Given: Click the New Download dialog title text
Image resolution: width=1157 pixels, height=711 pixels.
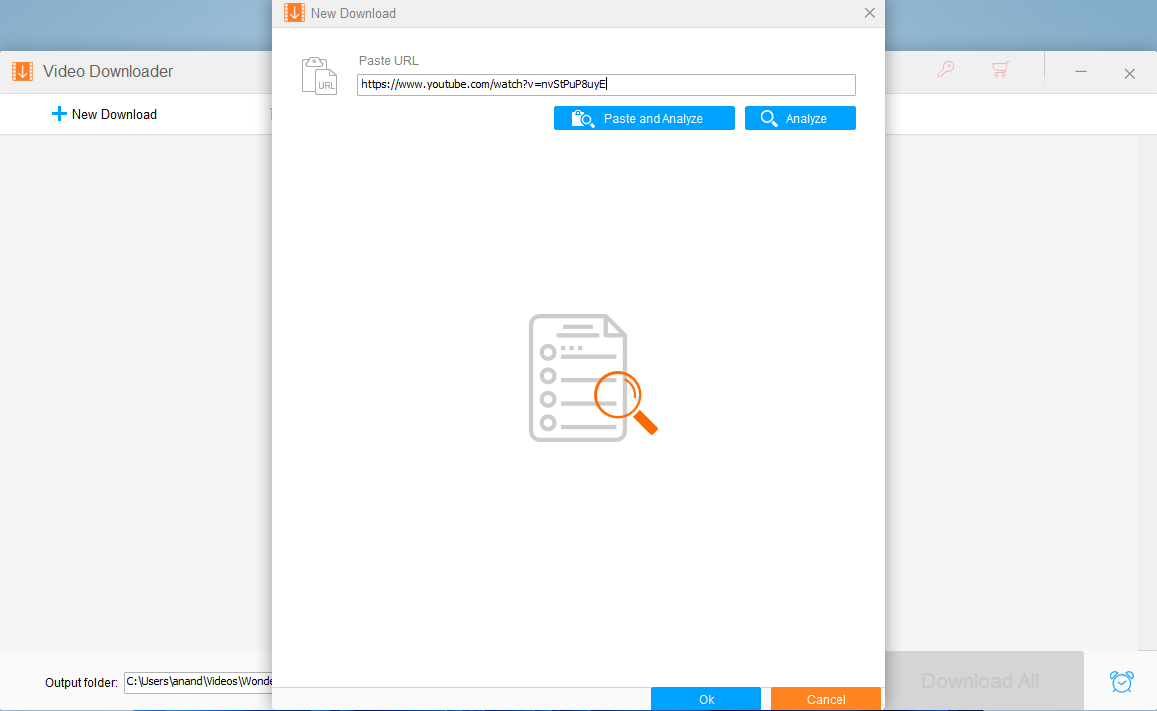Looking at the screenshot, I should point(353,14).
